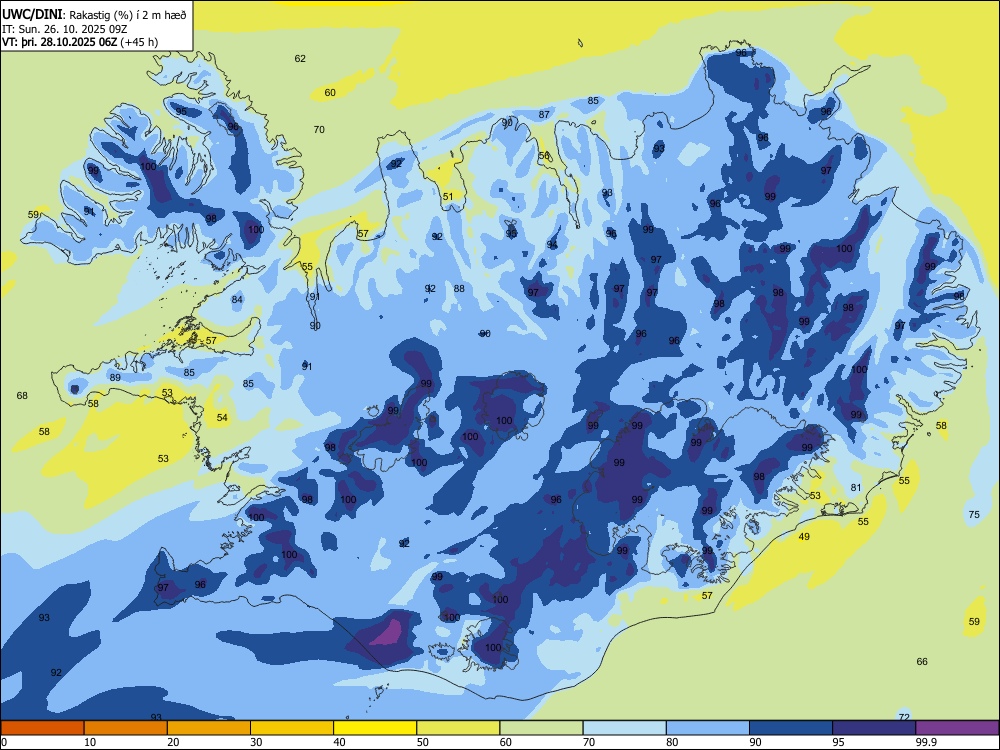1000x750 pixels.
Task: Click the humidity value '54' on the map
Action: pos(222,418)
